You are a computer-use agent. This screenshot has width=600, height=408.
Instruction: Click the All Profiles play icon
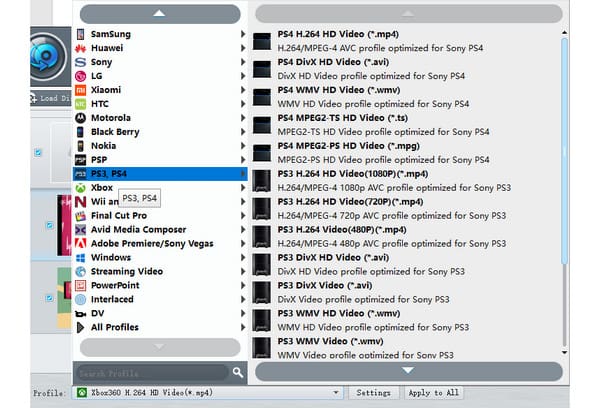coord(80,328)
